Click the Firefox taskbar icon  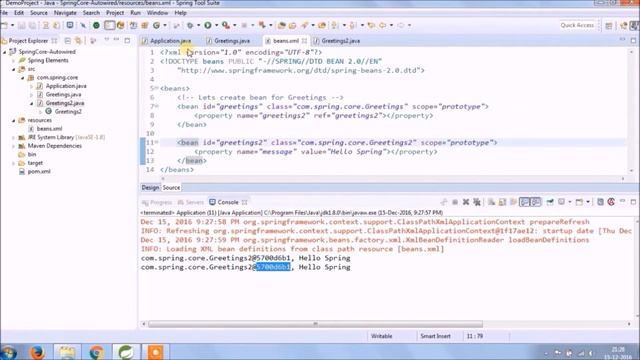(37, 352)
